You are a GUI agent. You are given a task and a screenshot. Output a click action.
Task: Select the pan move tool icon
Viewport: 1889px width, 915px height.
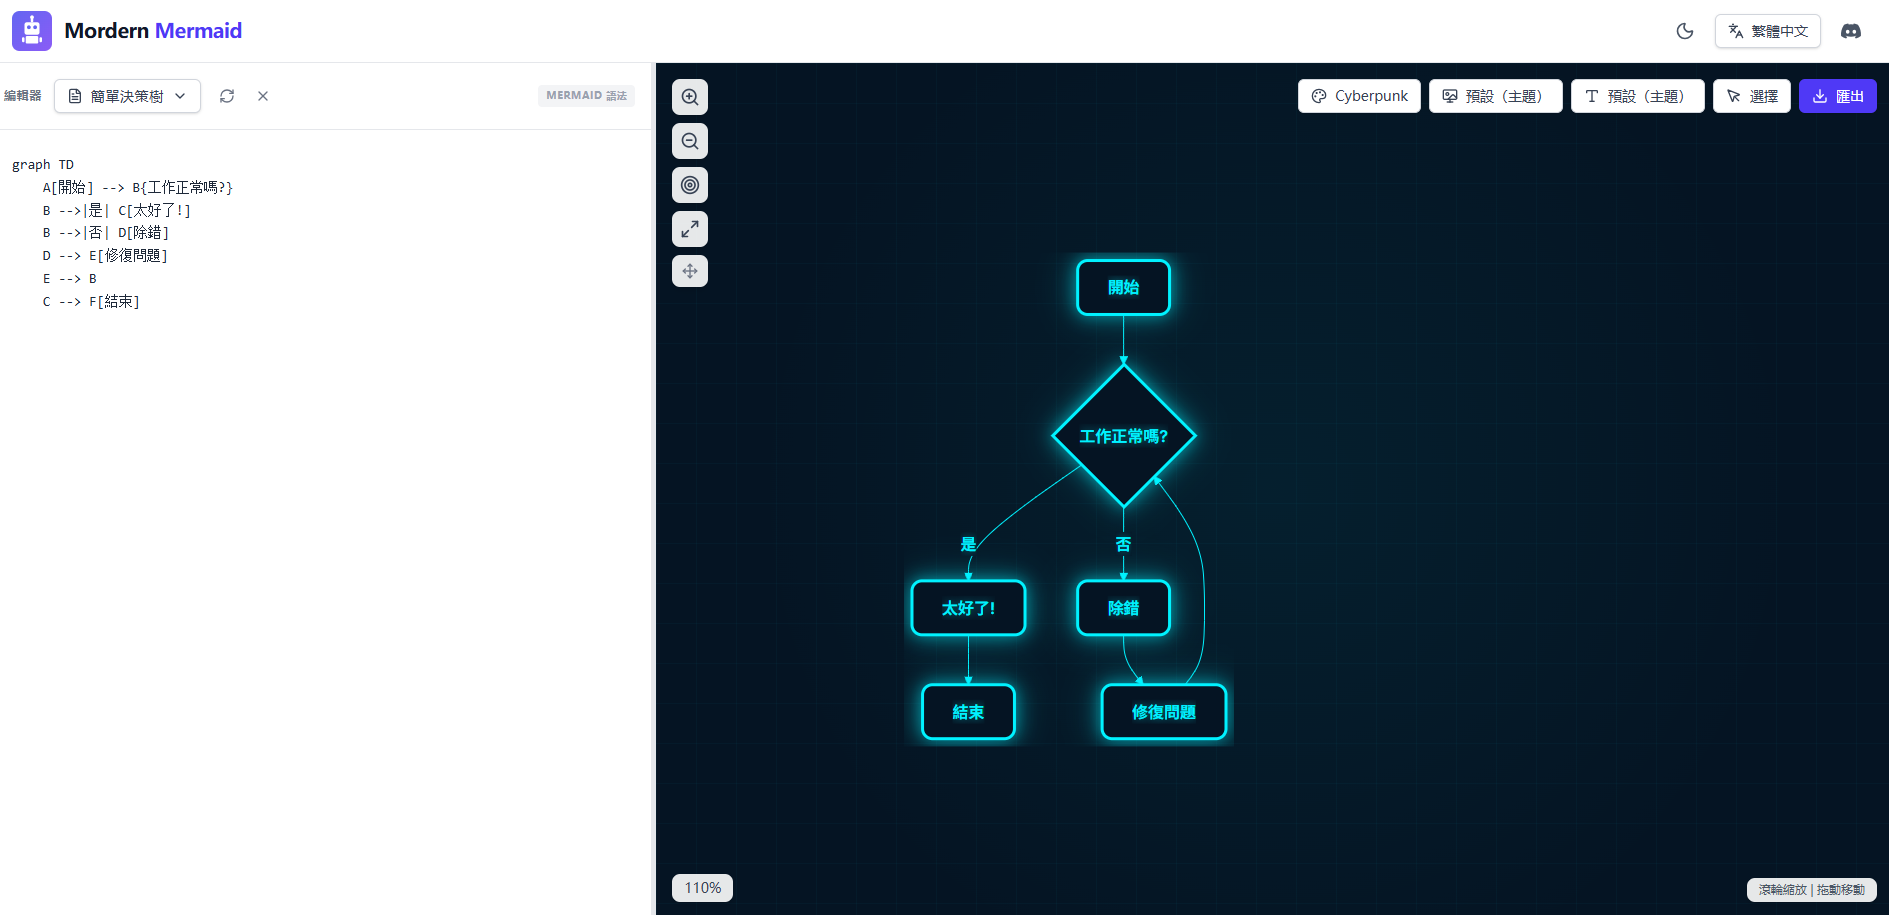(x=690, y=271)
